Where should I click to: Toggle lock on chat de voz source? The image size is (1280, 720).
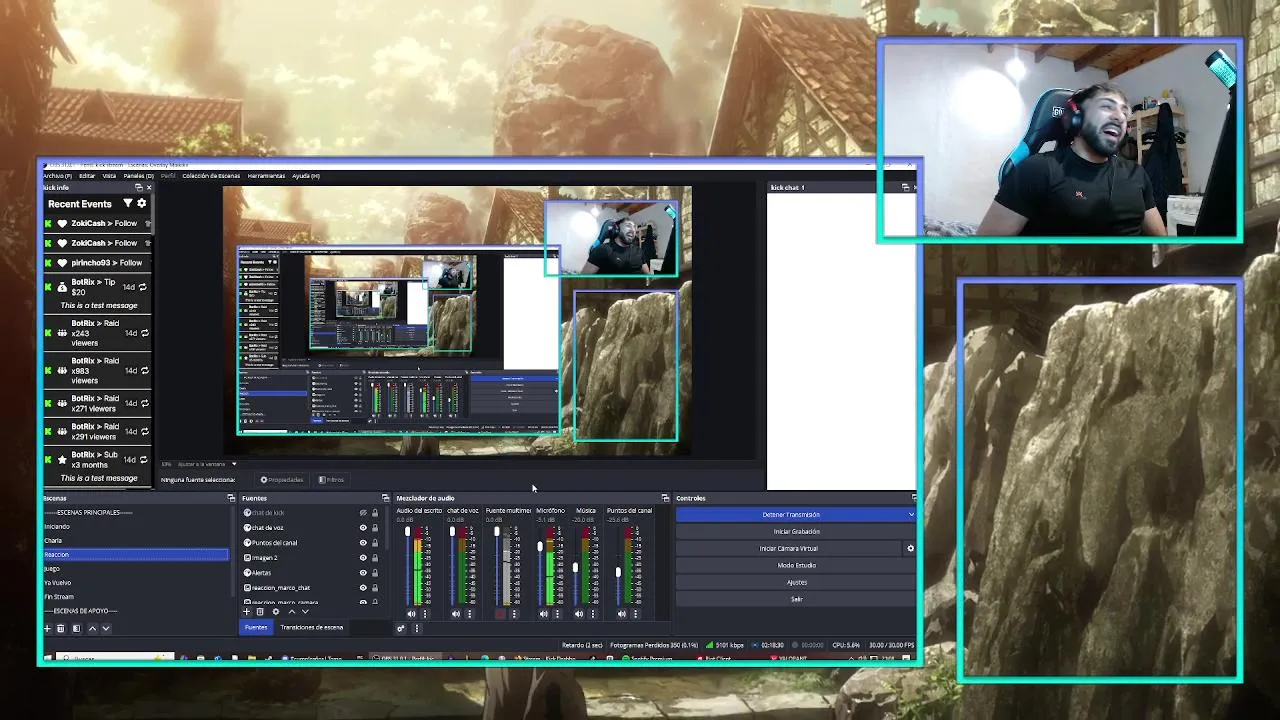click(x=375, y=528)
